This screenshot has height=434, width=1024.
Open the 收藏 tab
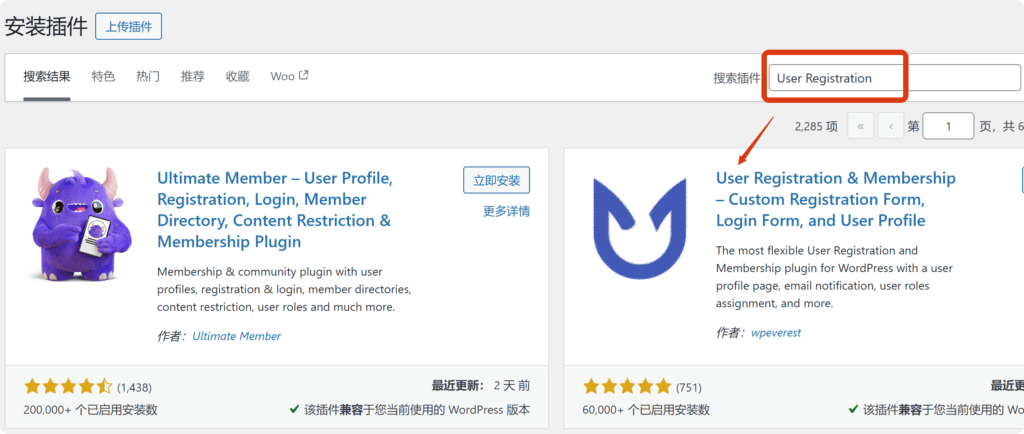click(238, 76)
